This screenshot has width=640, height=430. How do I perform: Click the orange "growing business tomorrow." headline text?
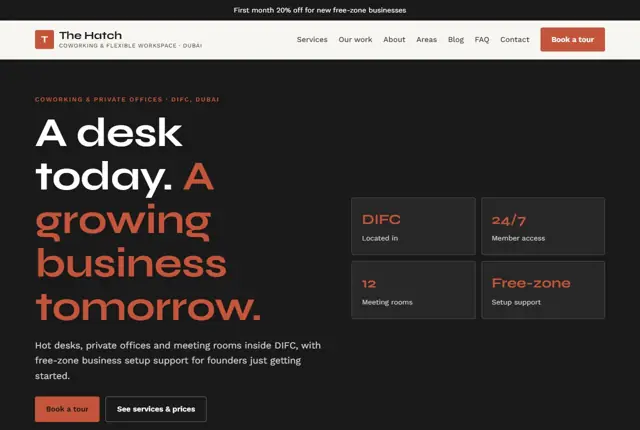(148, 263)
